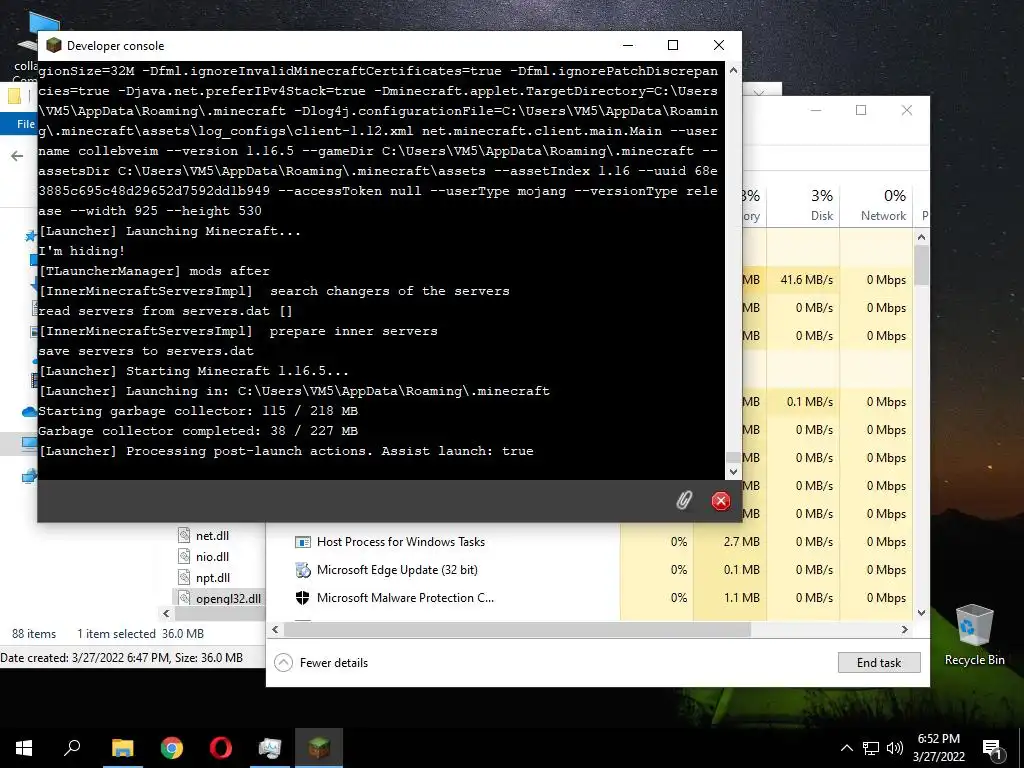Select opengl32.dll file in File Explorer
This screenshot has height=768, width=1024.
click(x=228, y=598)
